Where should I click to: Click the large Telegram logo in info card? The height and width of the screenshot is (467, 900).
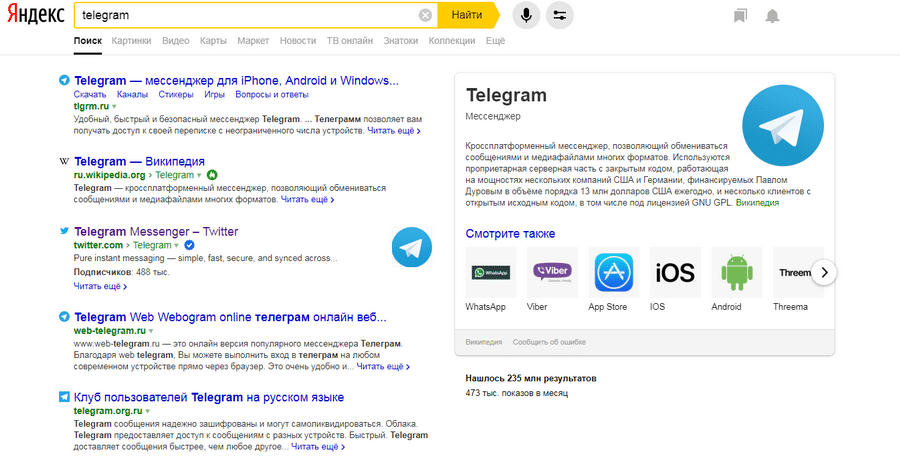click(x=782, y=125)
